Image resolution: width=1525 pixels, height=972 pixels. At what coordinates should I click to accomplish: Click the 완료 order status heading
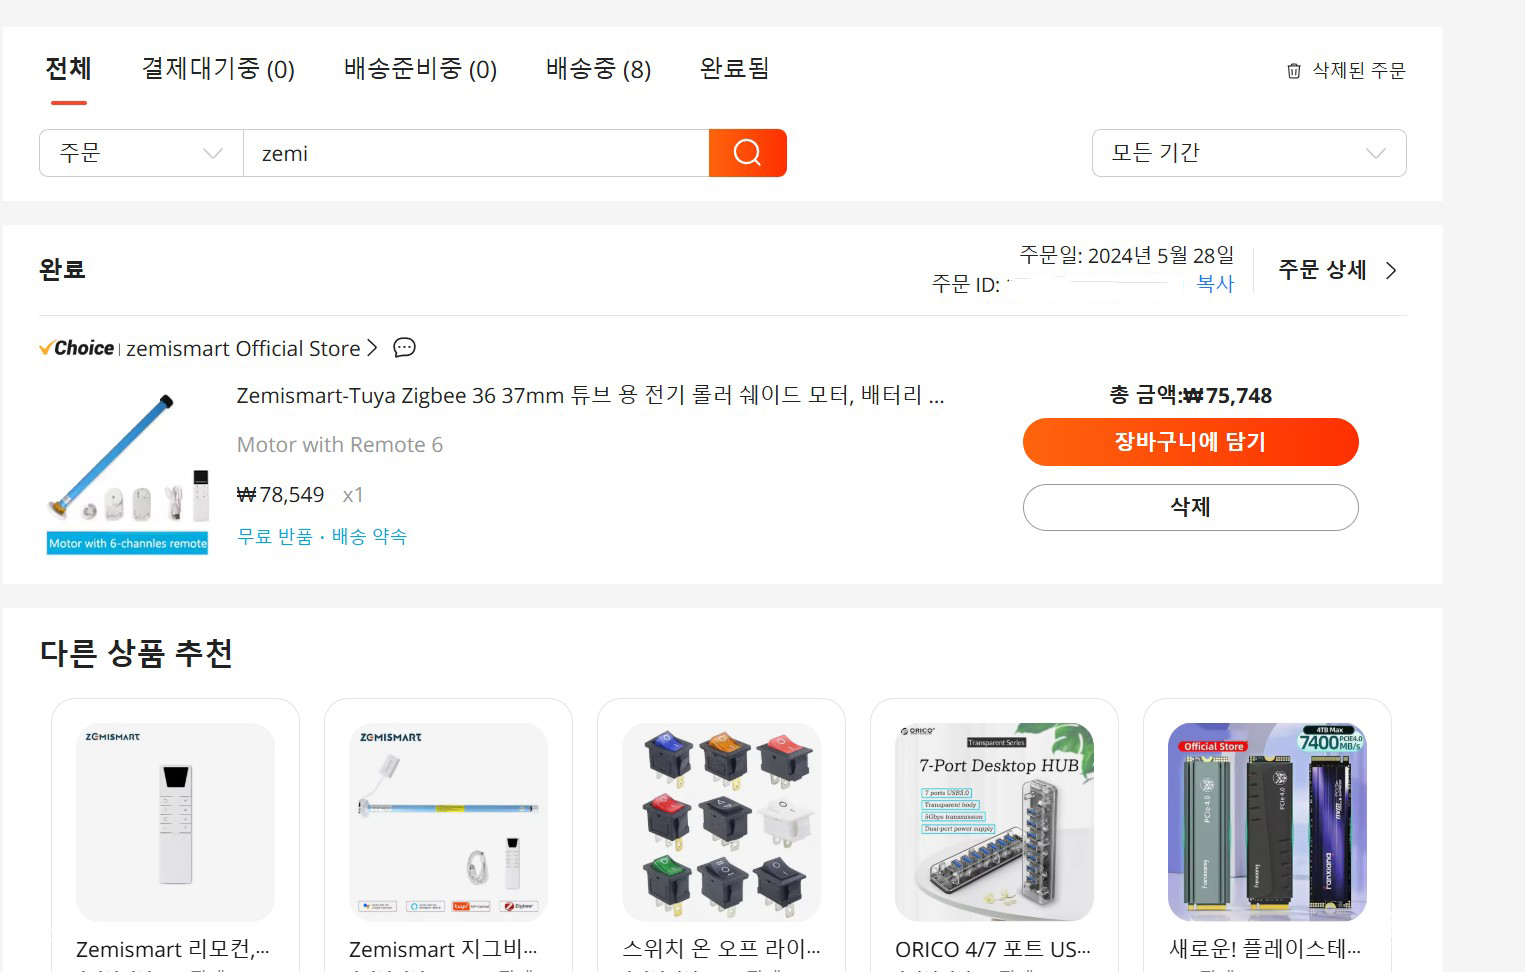click(x=62, y=270)
